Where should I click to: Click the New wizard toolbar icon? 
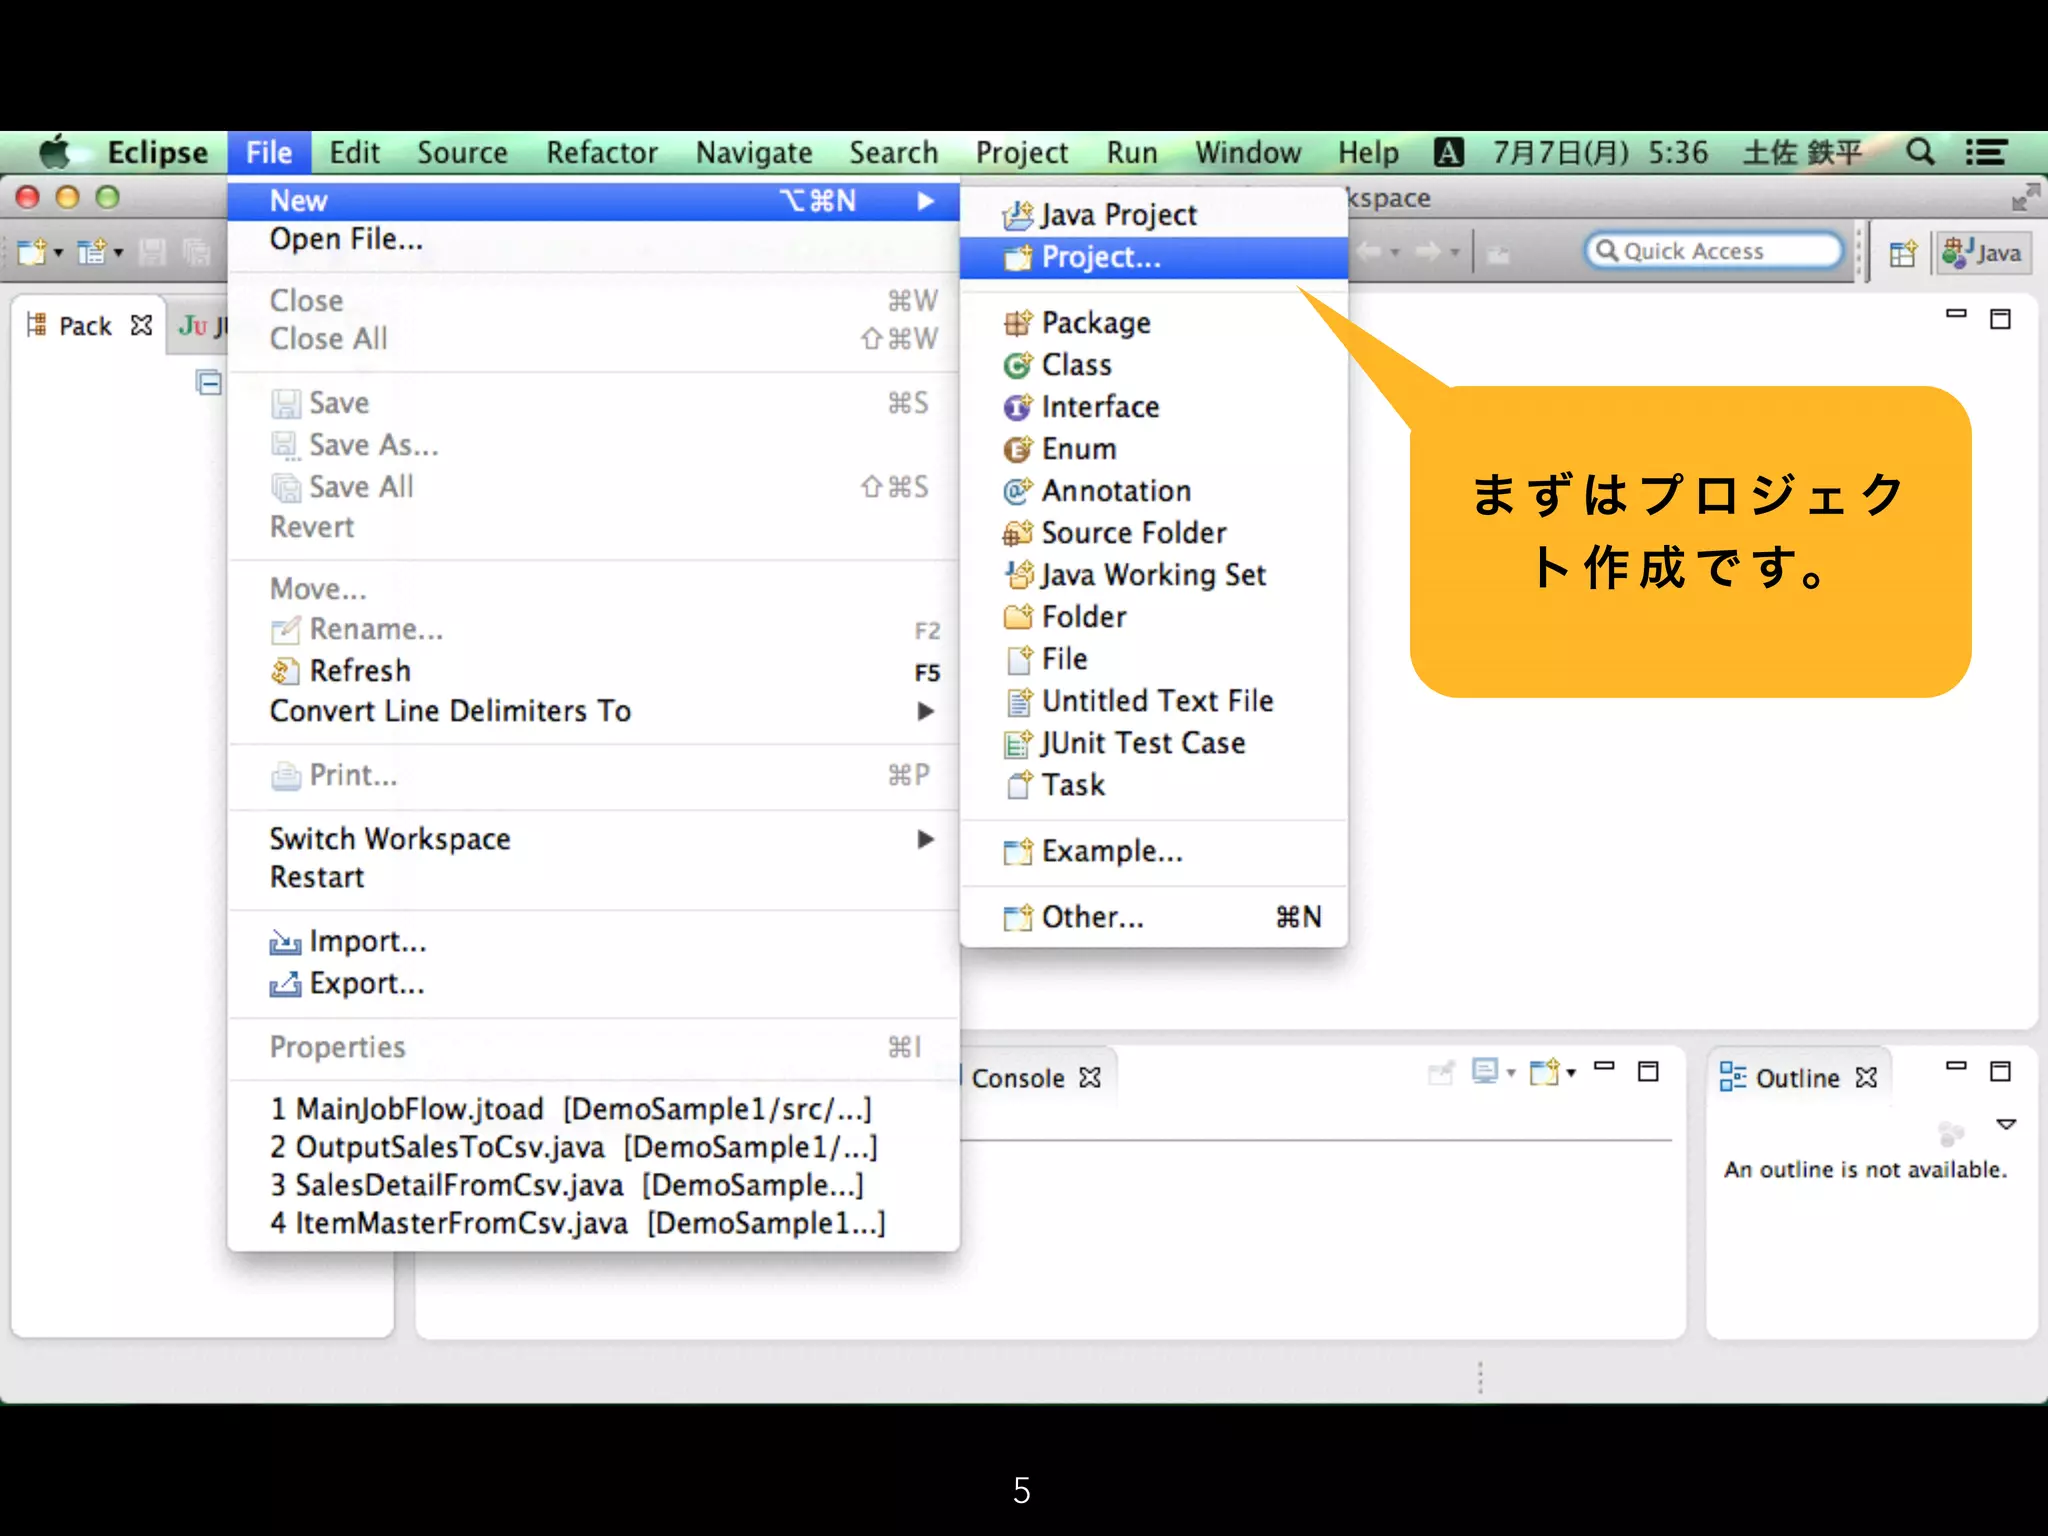(32, 252)
